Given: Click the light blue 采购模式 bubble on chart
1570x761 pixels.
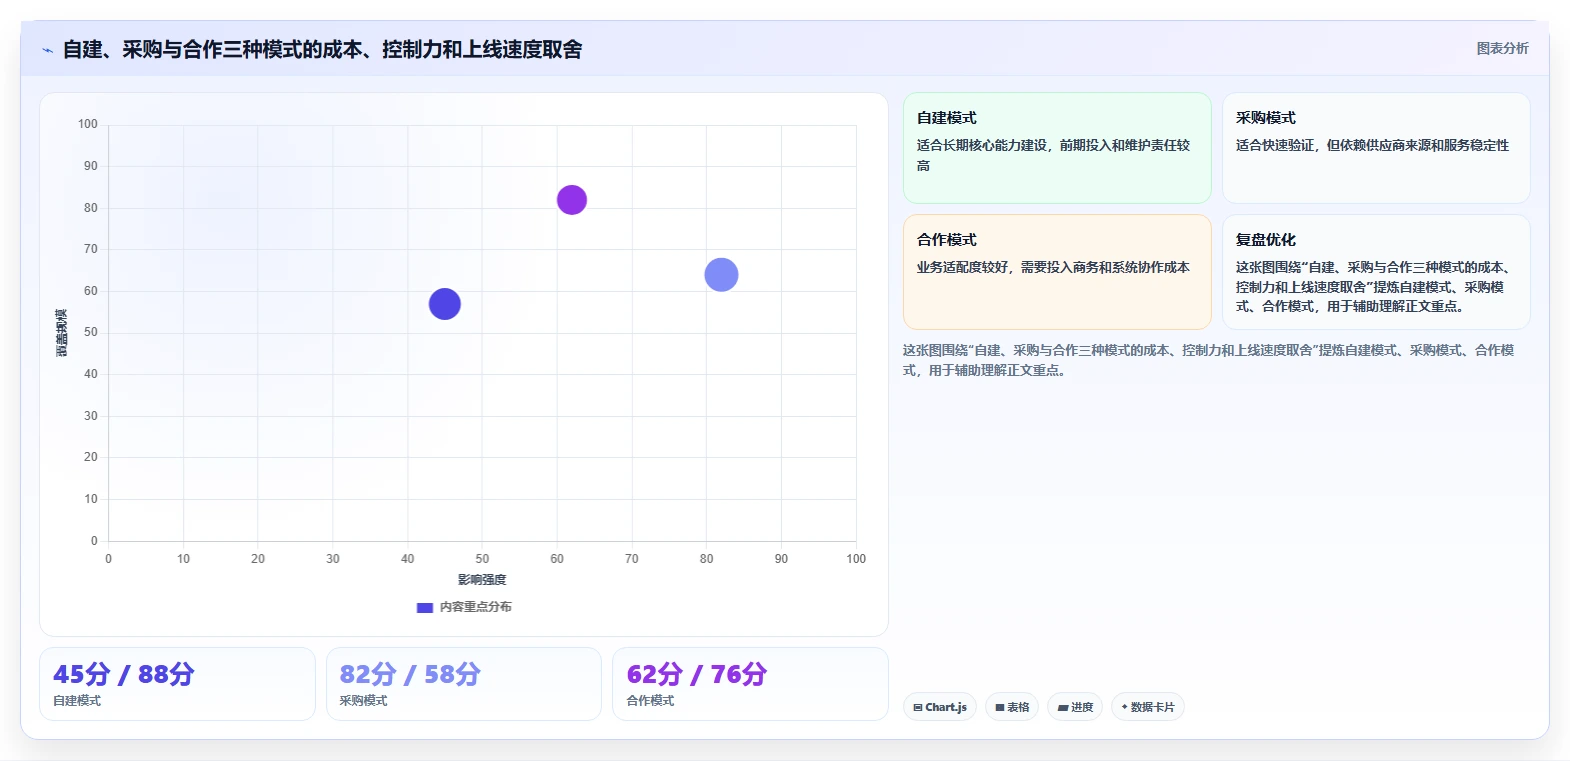Looking at the screenshot, I should 721,275.
